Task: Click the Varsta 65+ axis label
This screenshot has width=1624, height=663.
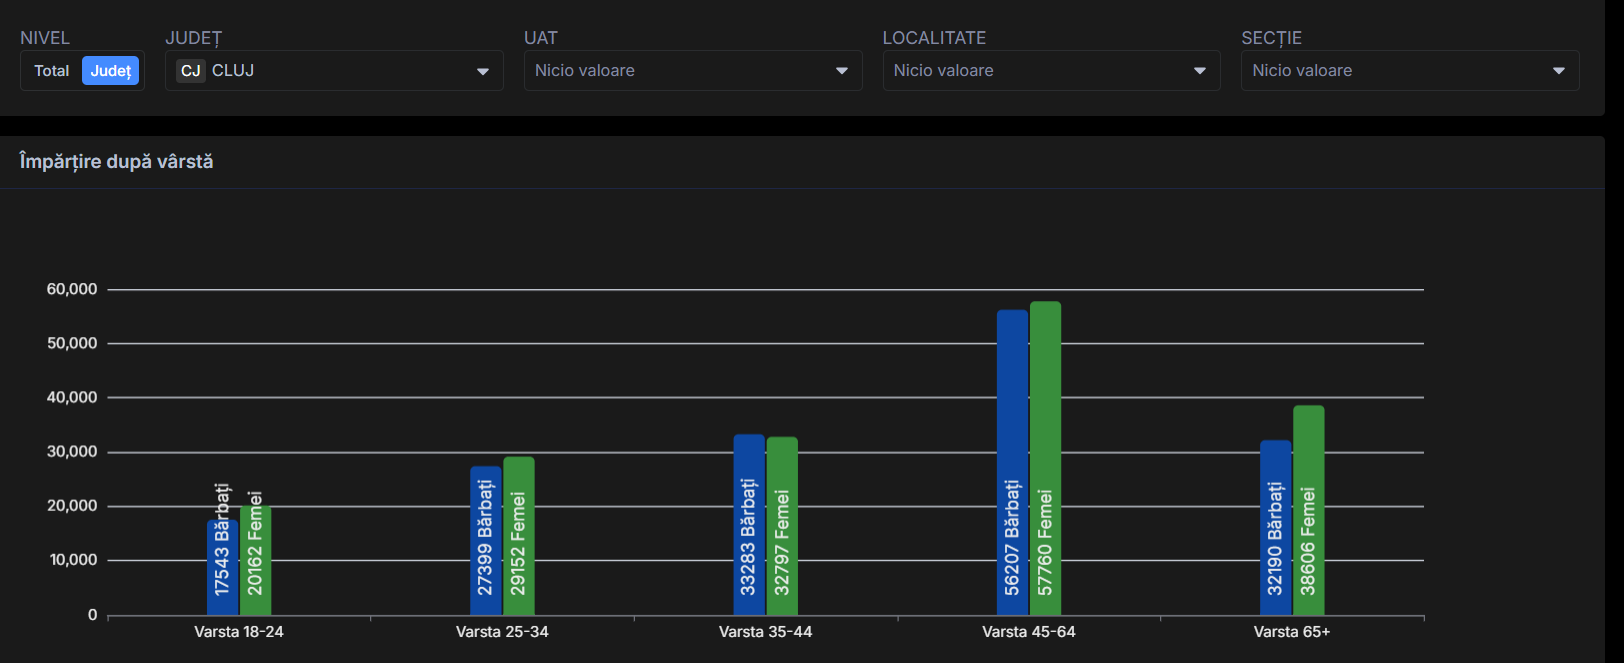Action: pyautogui.click(x=1292, y=632)
